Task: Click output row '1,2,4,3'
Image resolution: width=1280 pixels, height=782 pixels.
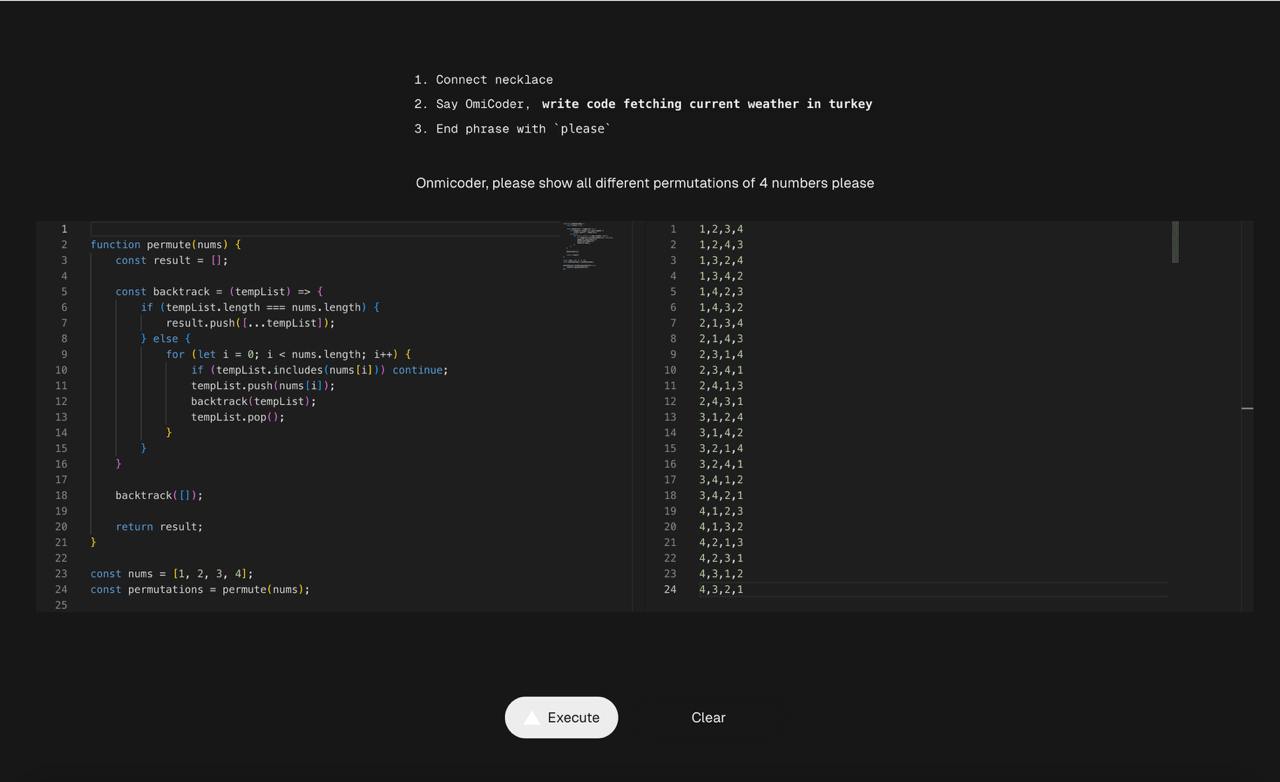Action: point(721,244)
